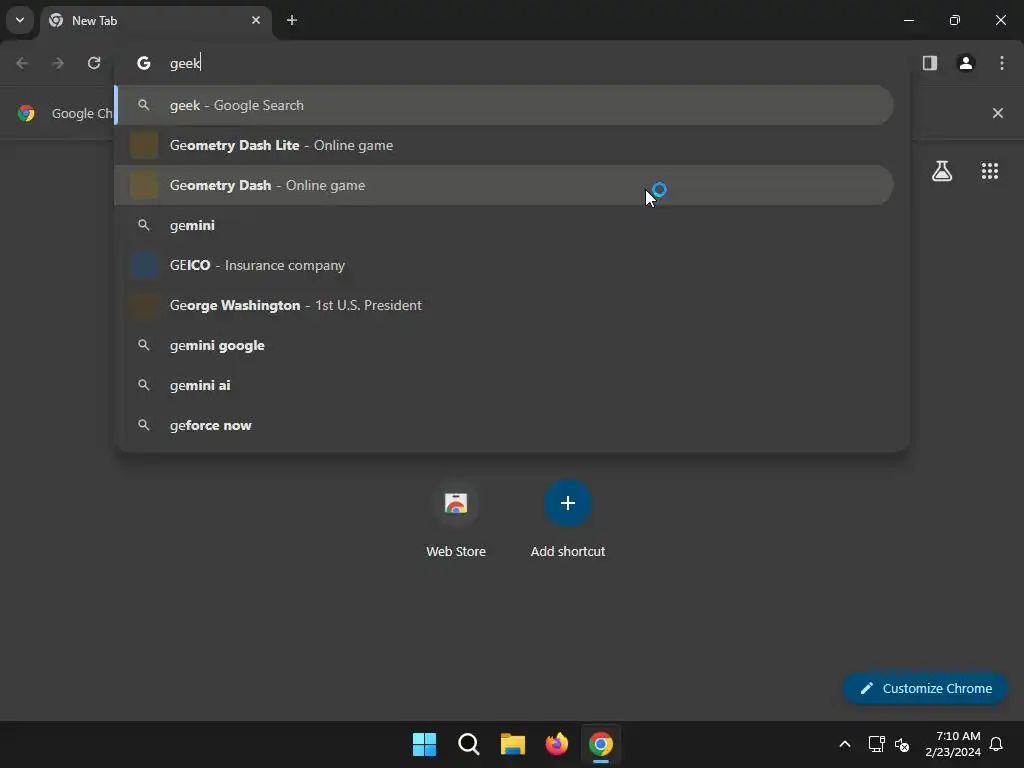Viewport: 1024px width, 768px height.
Task: Open the profile avatar menu
Action: coord(966,63)
